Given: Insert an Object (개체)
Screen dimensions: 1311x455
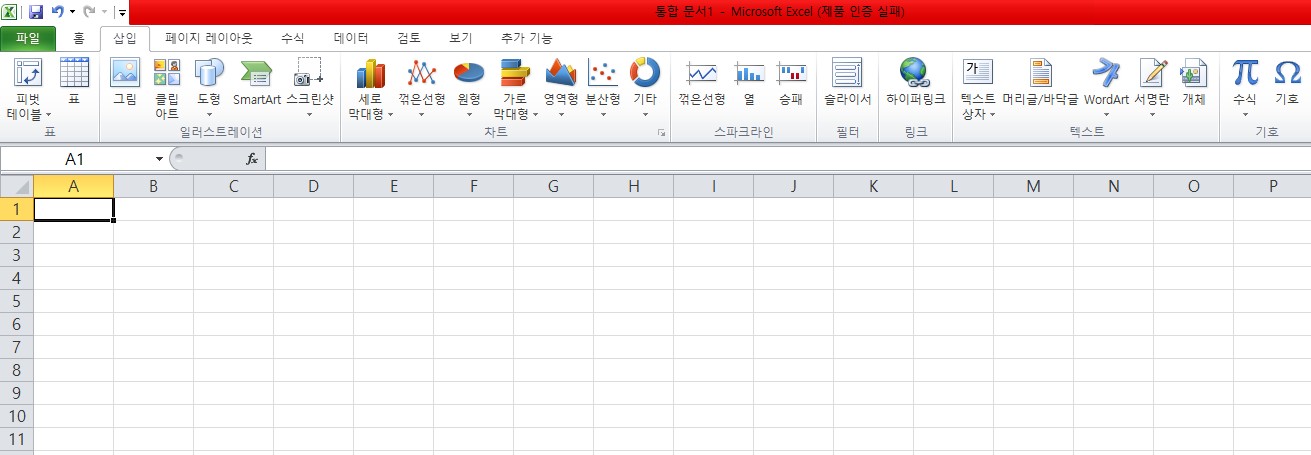Looking at the screenshot, I should tap(1194, 82).
